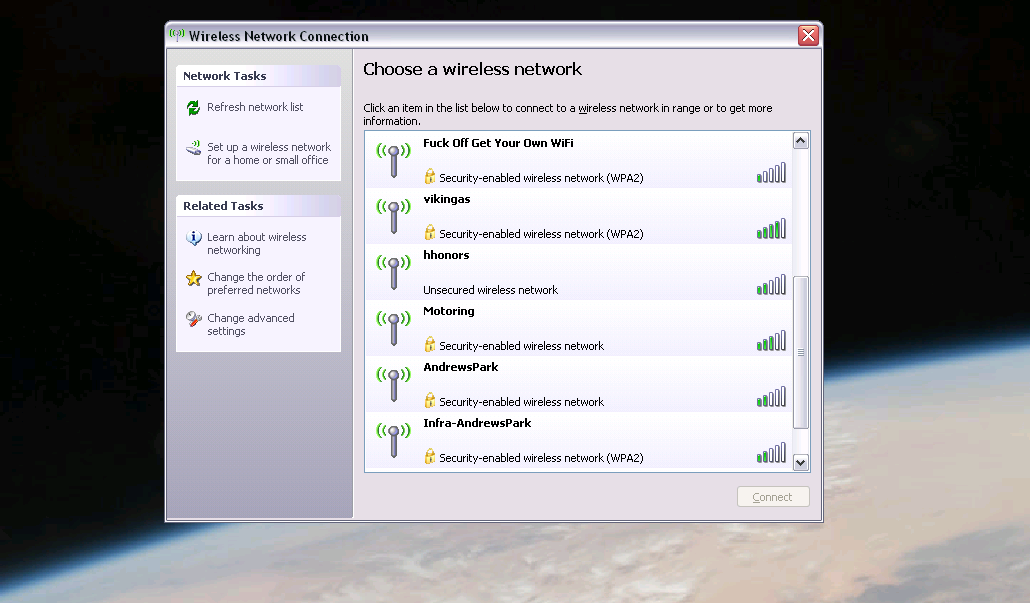Click the padlock icon under AndrewsPark
The image size is (1030, 603).
point(430,401)
